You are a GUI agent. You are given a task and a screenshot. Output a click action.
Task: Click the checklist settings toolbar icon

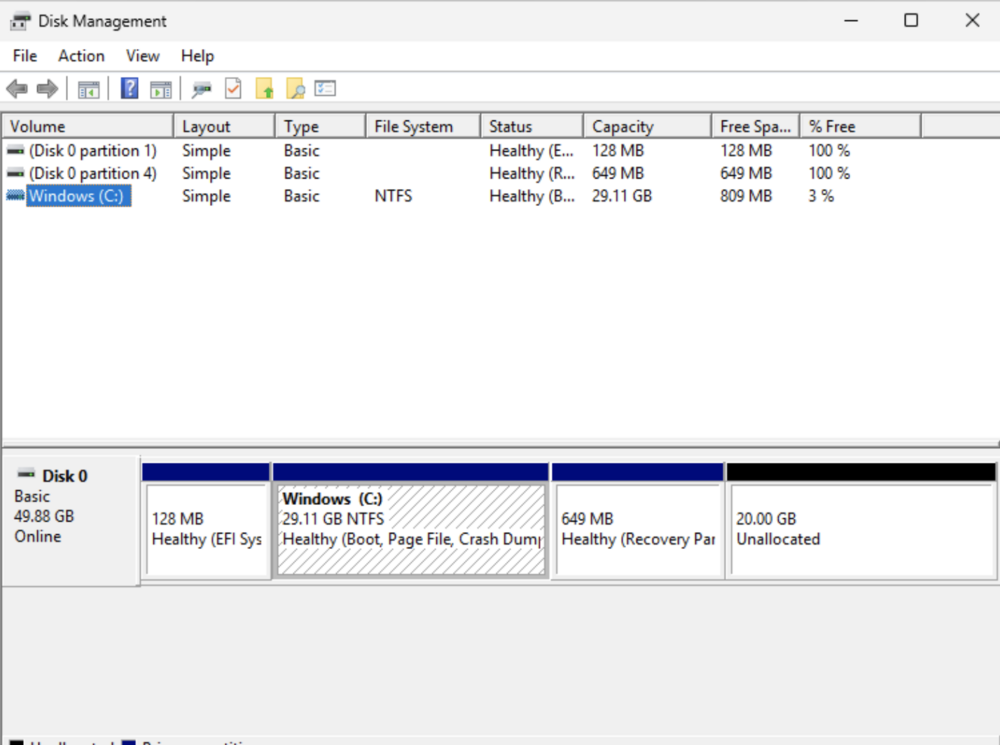pyautogui.click(x=325, y=88)
